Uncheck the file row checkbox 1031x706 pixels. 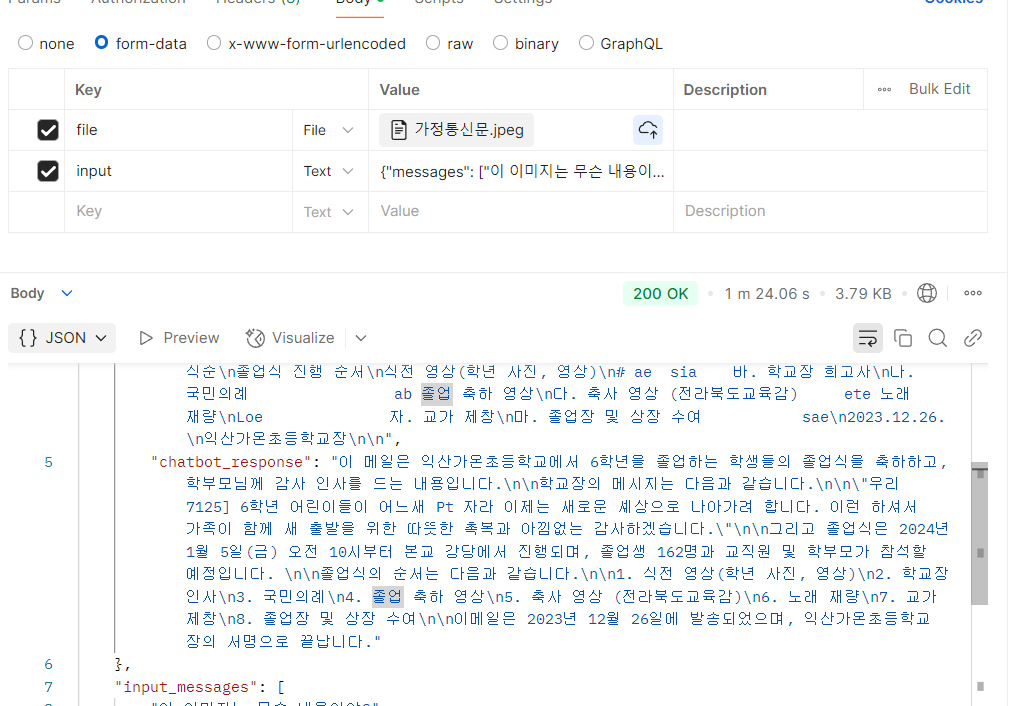click(48, 130)
